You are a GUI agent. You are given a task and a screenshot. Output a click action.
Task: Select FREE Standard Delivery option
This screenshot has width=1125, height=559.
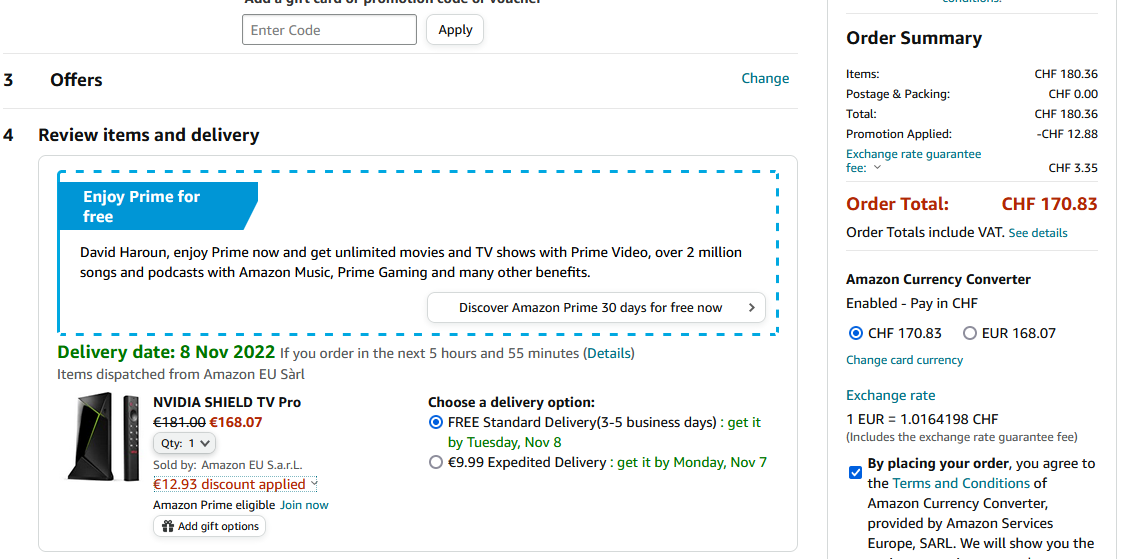[x=435, y=422]
